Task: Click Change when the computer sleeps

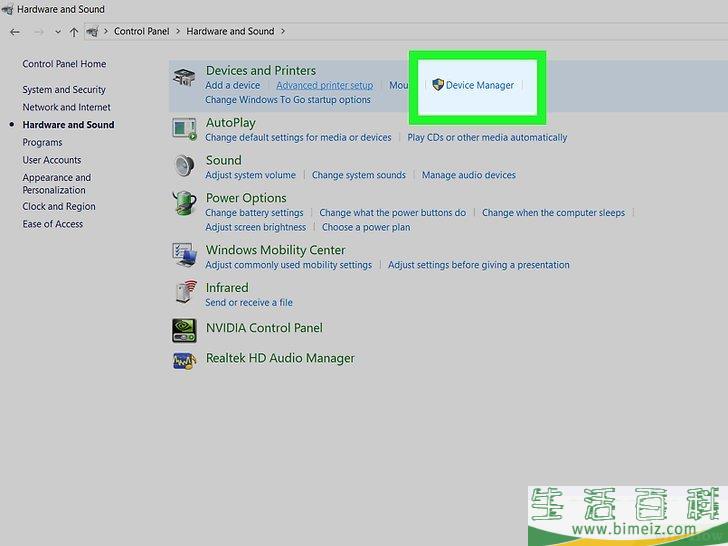Action: click(553, 213)
